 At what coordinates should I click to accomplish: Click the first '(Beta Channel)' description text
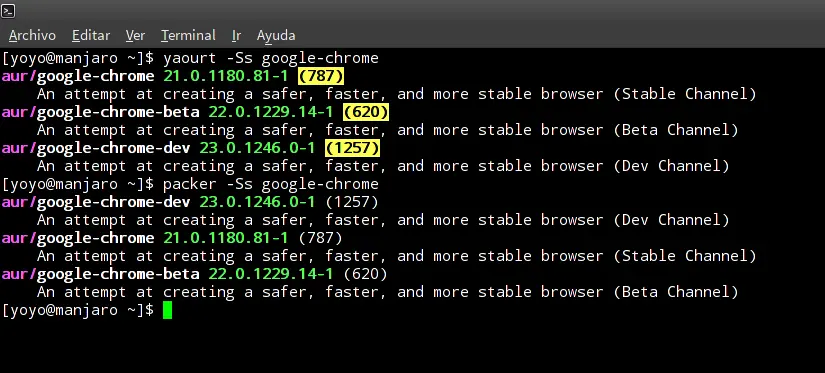(x=676, y=130)
